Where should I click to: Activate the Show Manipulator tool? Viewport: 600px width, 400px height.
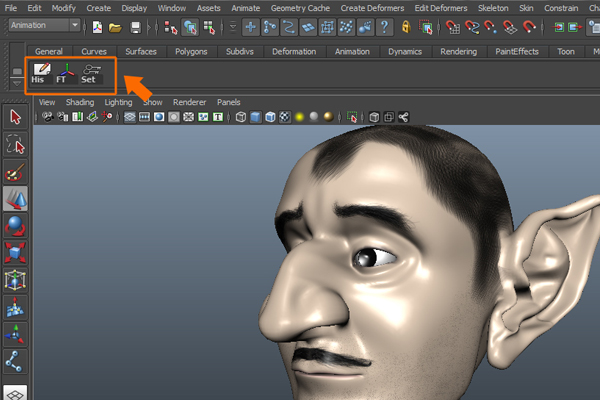[x=15, y=335]
